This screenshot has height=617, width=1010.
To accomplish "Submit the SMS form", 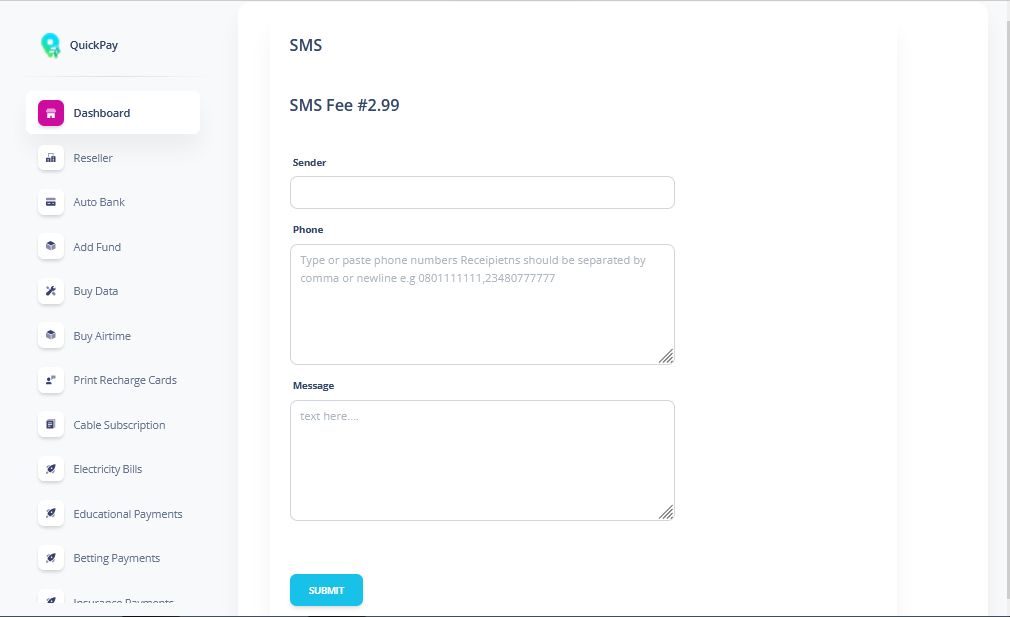I will click(x=326, y=590).
